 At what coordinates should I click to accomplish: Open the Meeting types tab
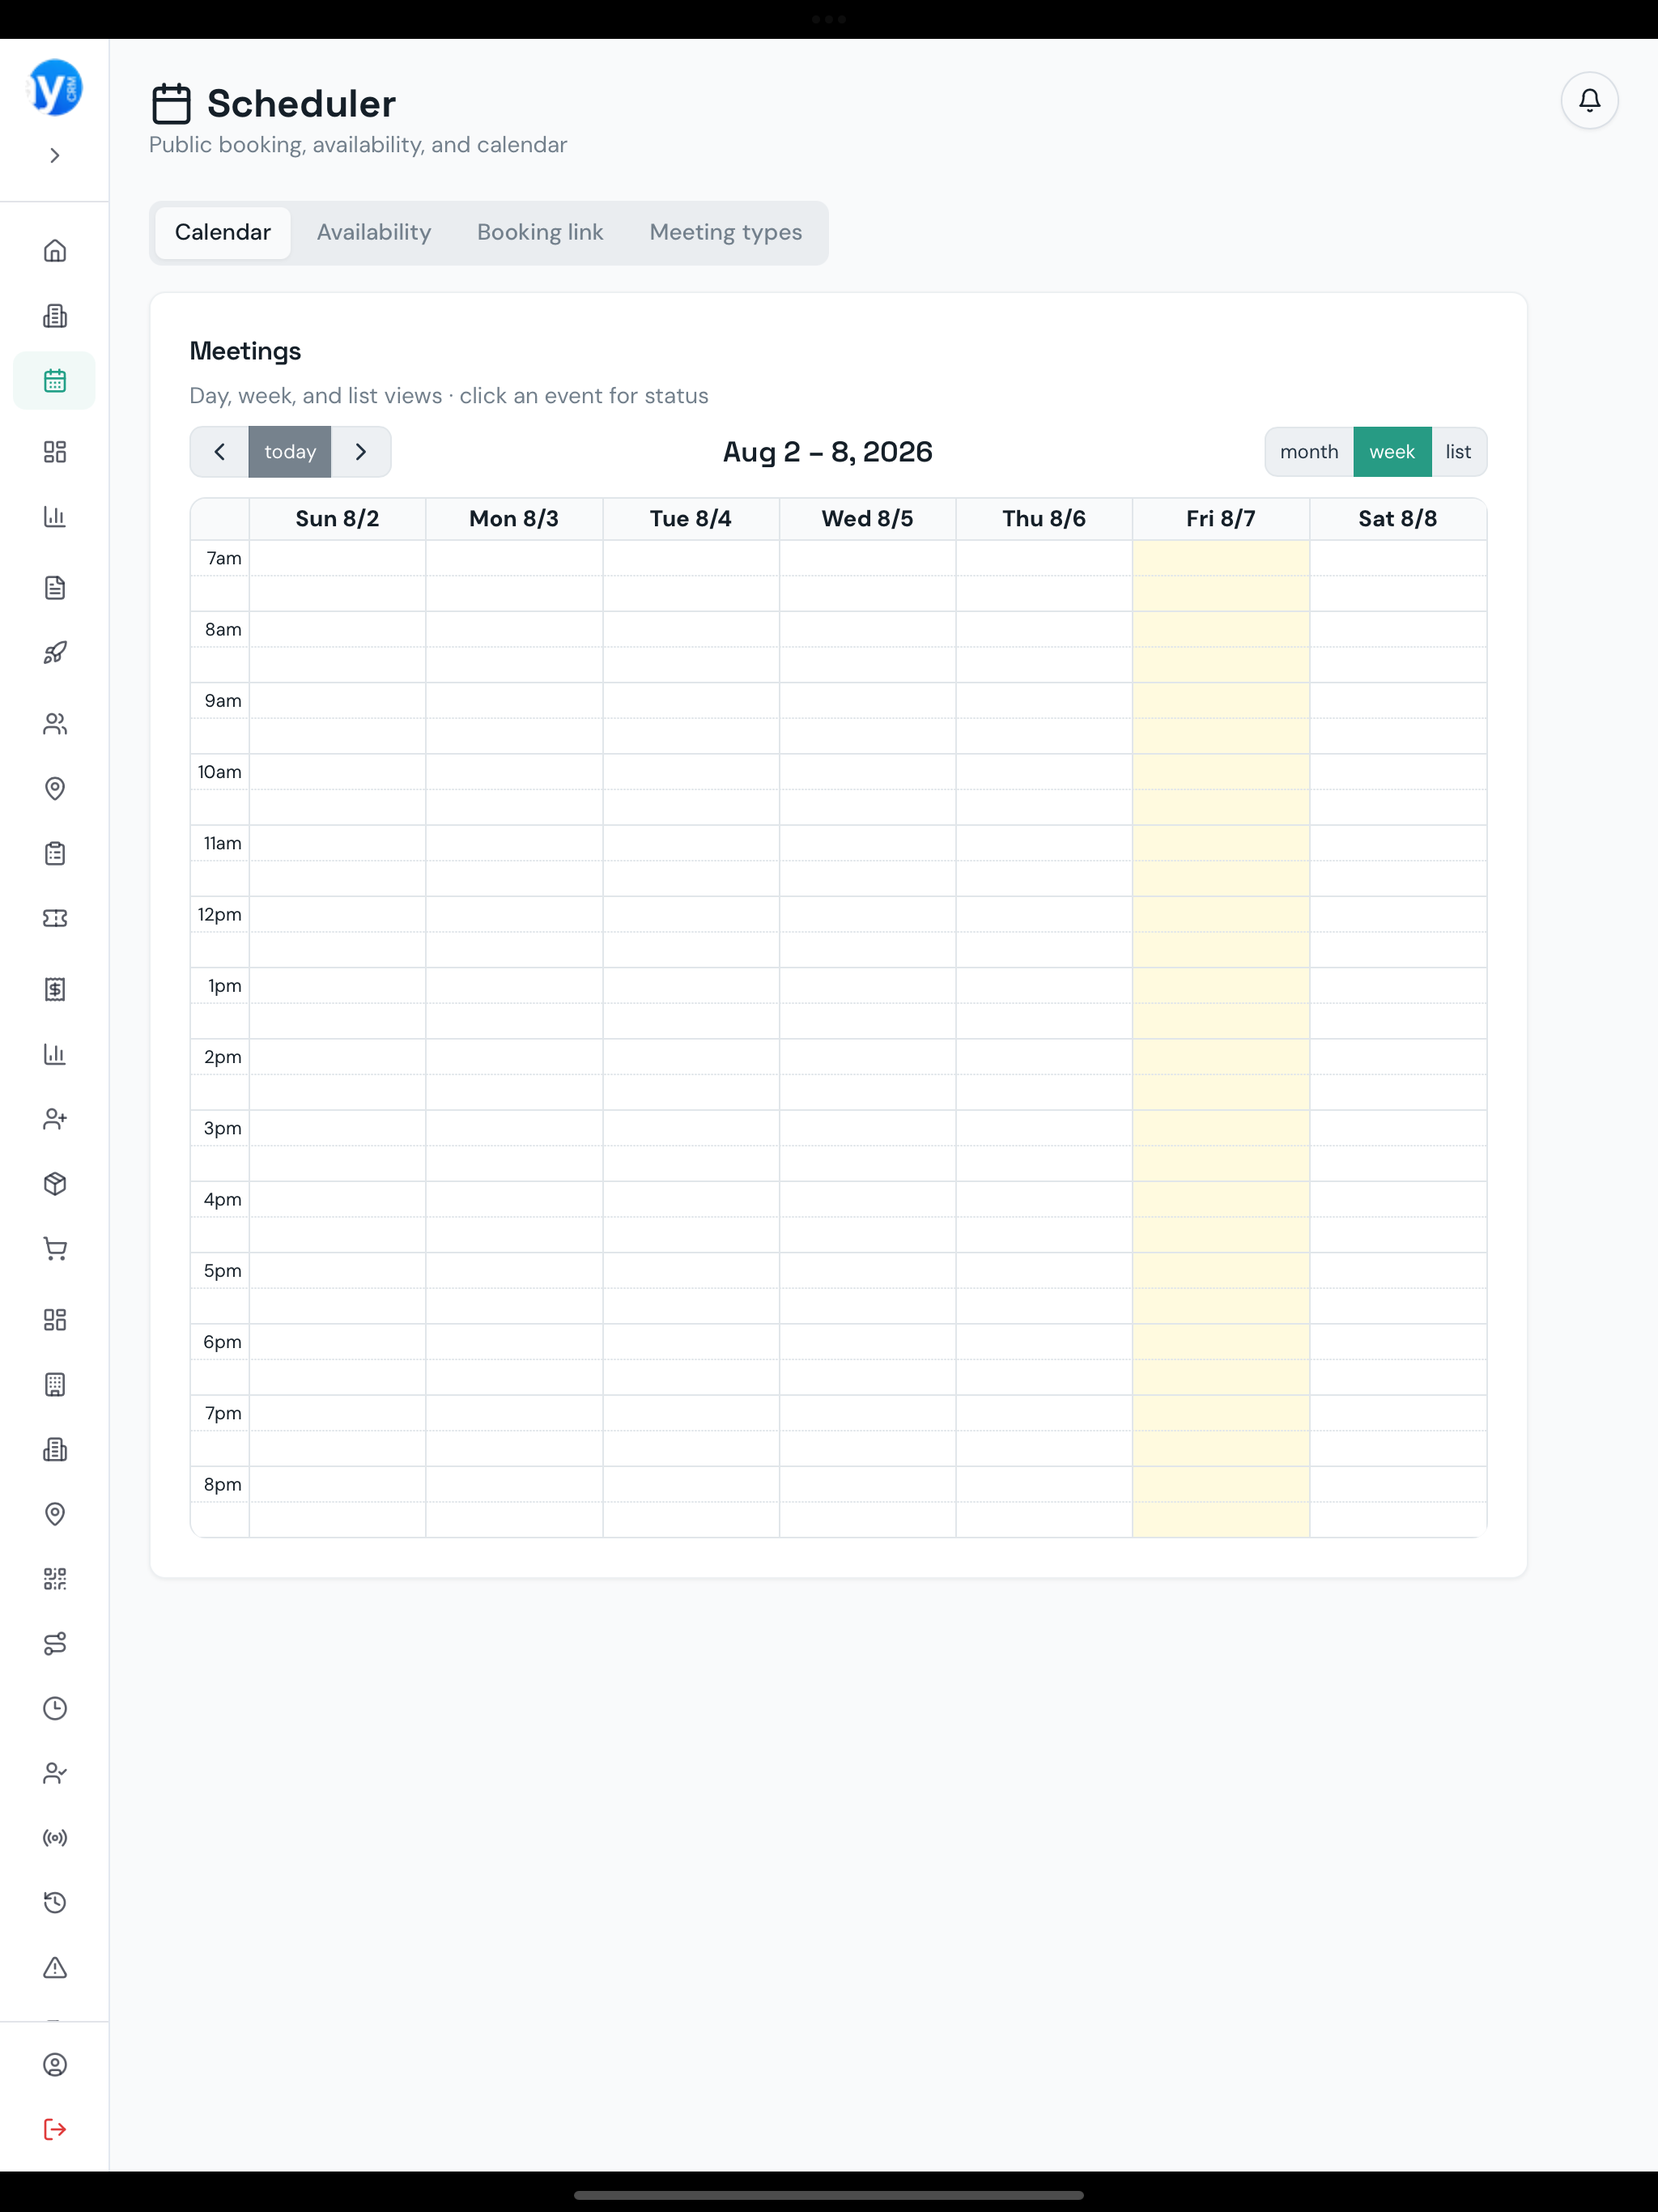click(725, 233)
